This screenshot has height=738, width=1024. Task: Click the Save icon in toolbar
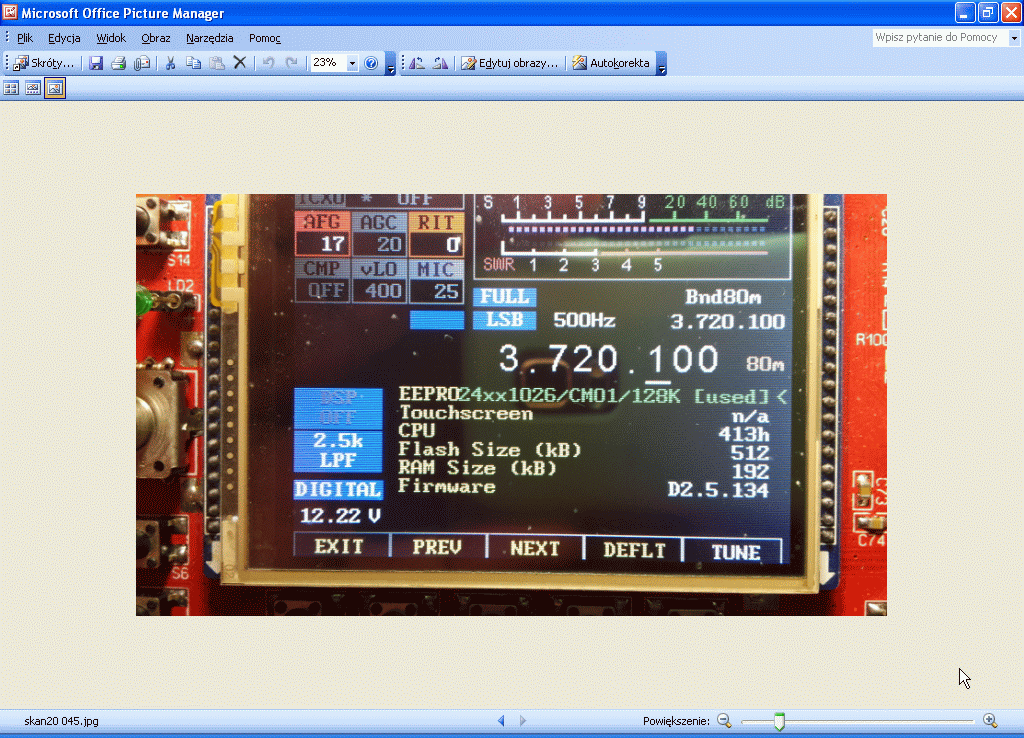[x=96, y=63]
